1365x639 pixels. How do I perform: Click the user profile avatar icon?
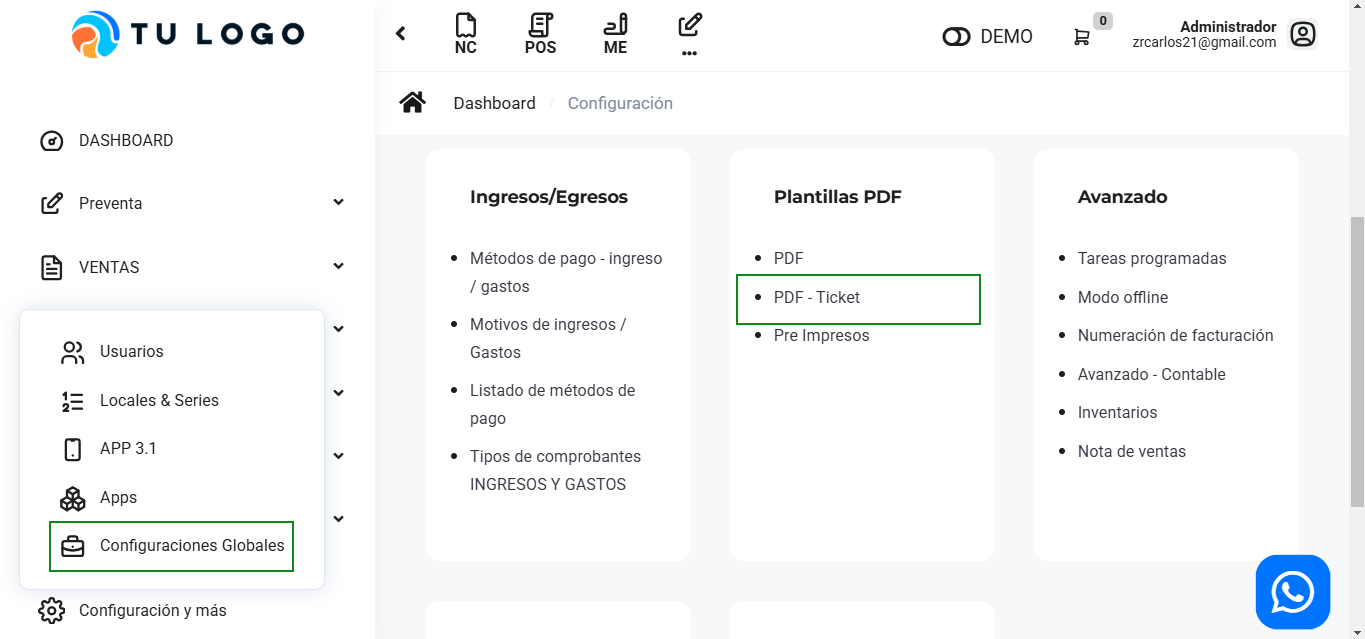tap(1302, 35)
